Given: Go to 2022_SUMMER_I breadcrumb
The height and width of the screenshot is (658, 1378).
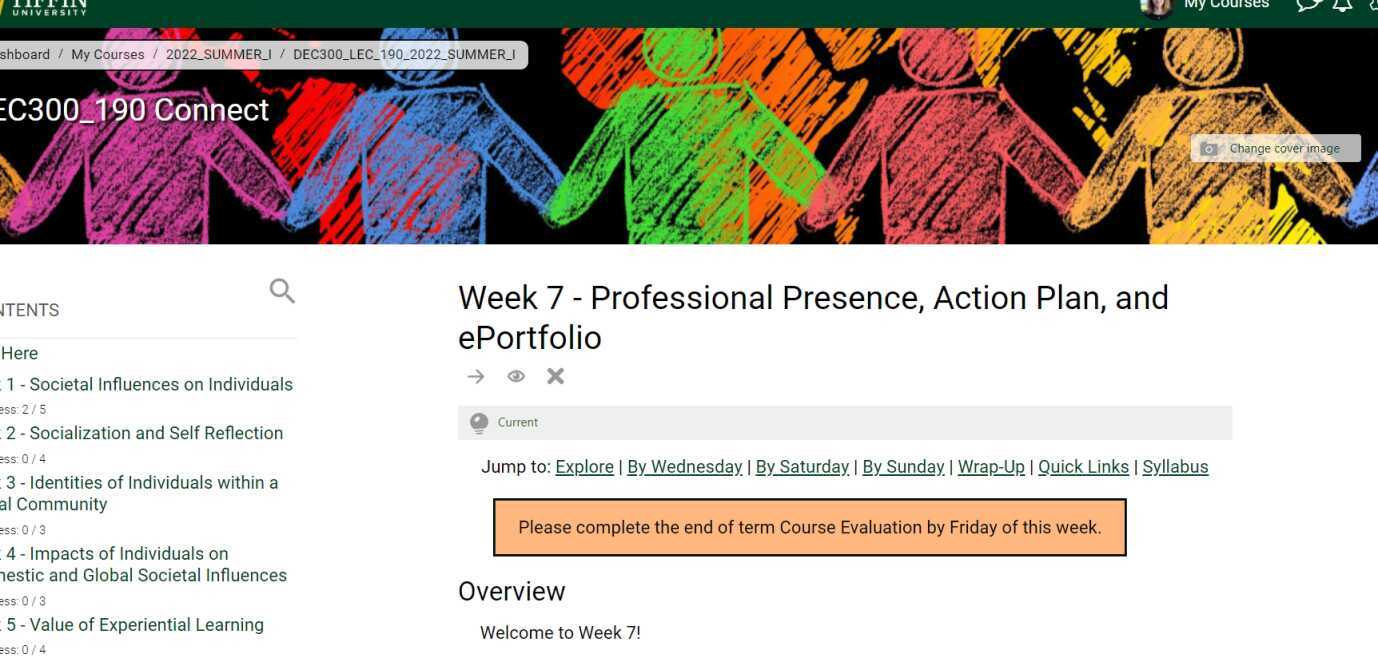Looking at the screenshot, I should coord(218,55).
